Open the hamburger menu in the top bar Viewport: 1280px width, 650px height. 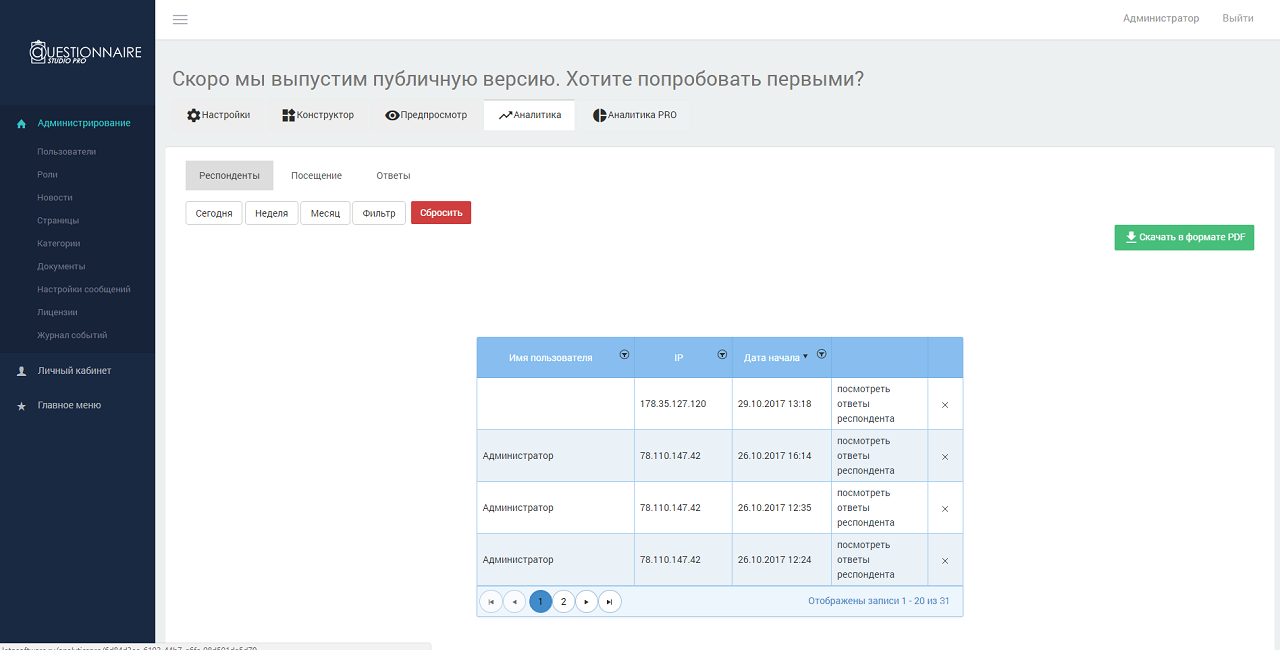180,19
